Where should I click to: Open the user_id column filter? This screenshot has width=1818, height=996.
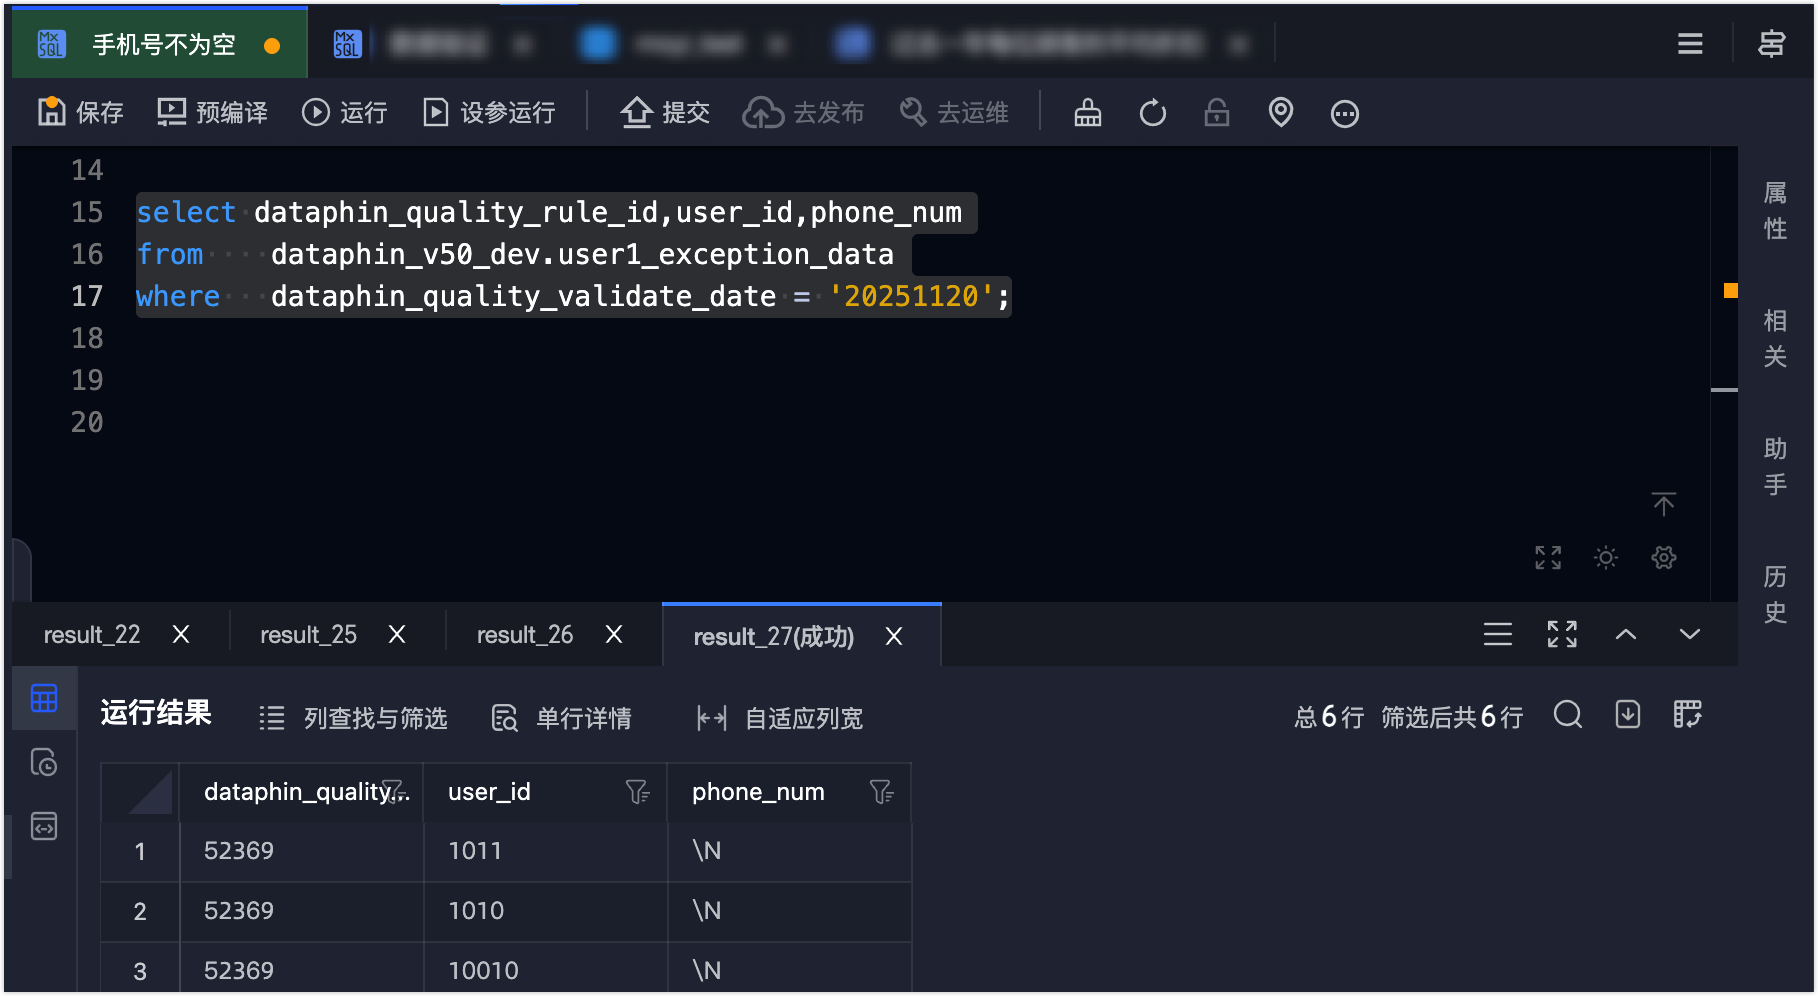(637, 792)
